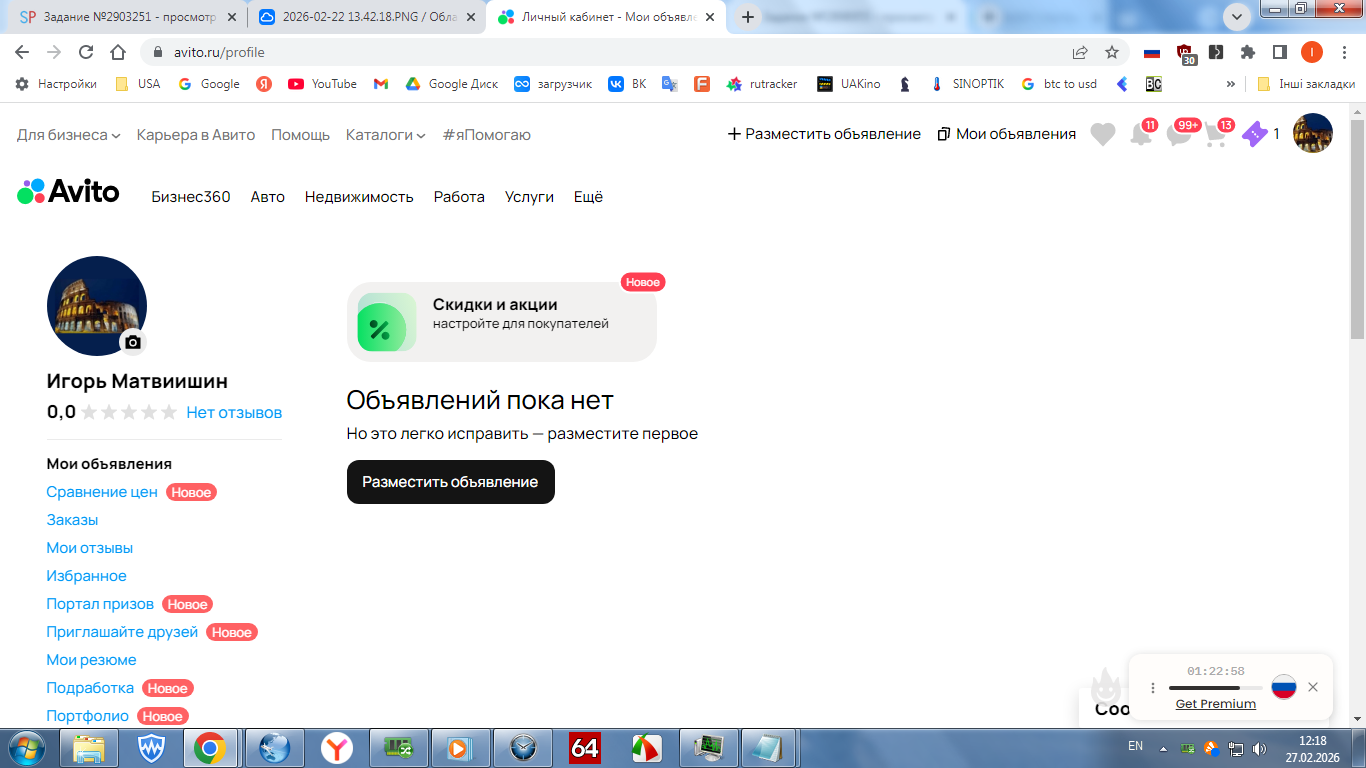Open the Google Translate bookmark icon

click(x=670, y=84)
